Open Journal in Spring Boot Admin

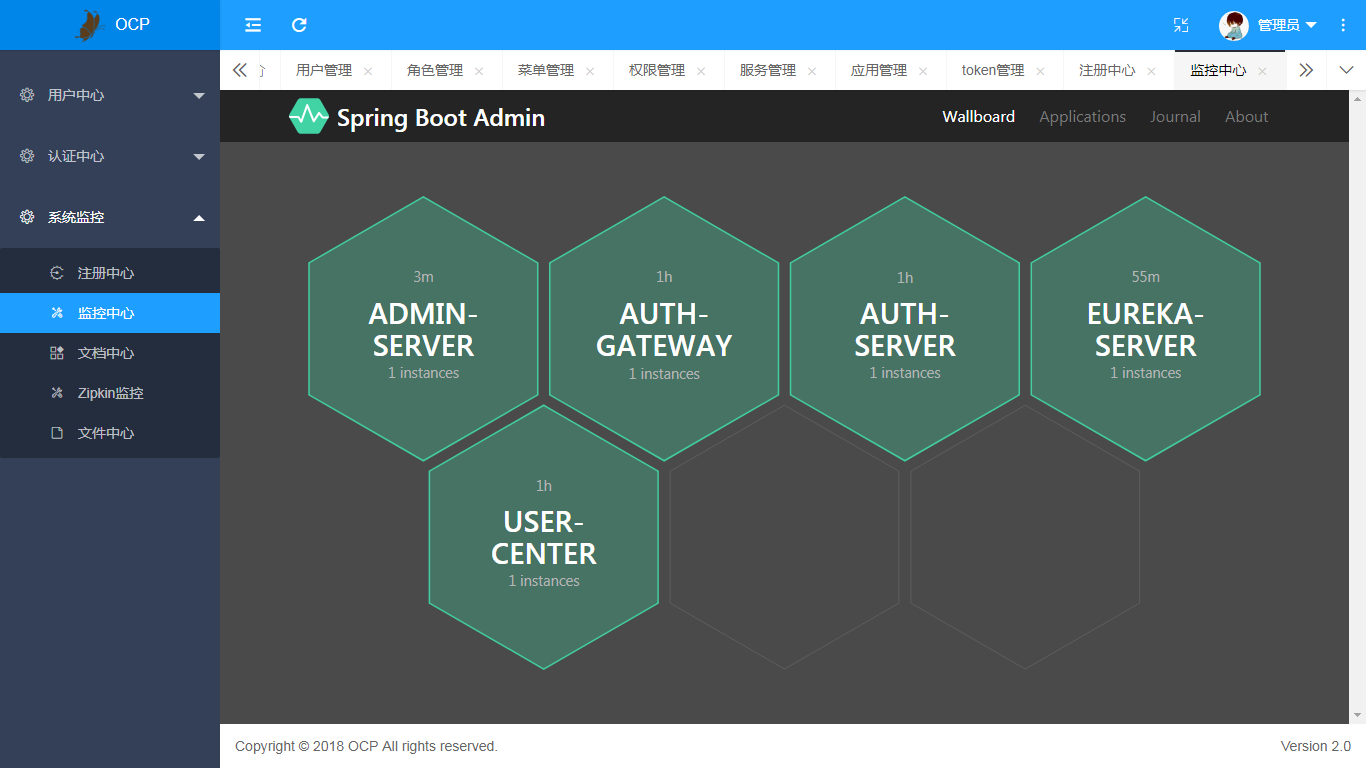(1175, 116)
